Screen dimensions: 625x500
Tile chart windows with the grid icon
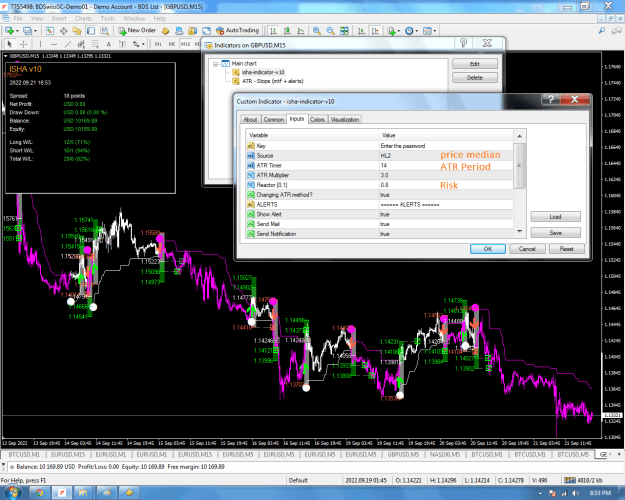coord(344,31)
